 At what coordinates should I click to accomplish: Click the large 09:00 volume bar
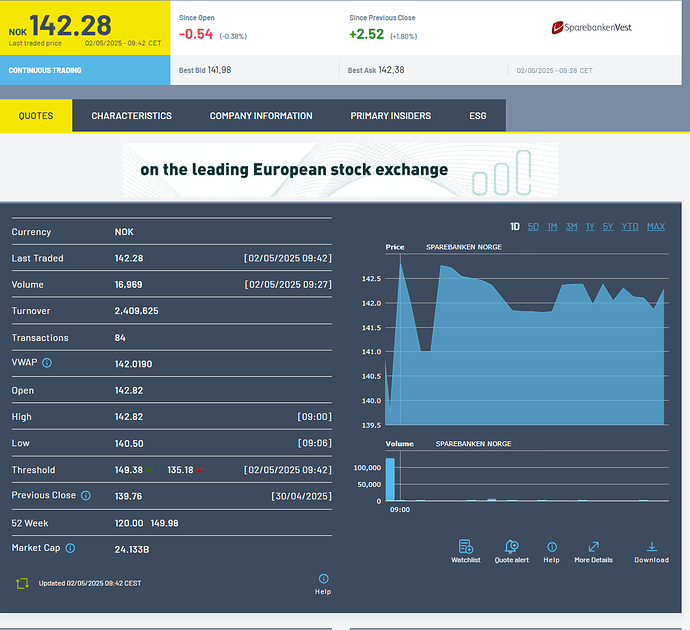tap(390, 479)
